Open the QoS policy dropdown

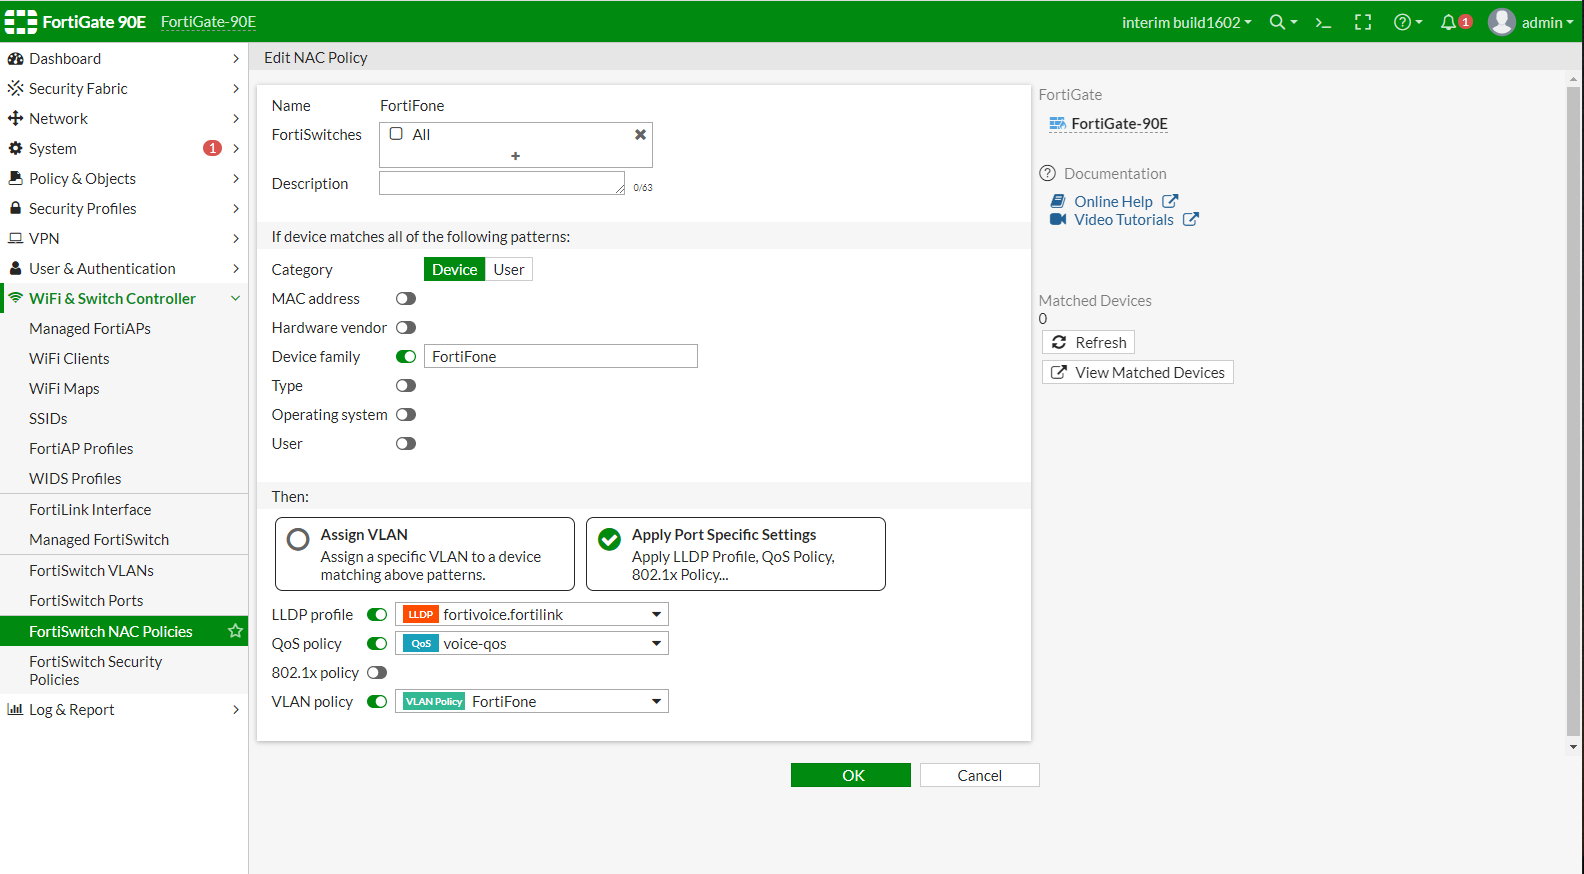(532, 644)
